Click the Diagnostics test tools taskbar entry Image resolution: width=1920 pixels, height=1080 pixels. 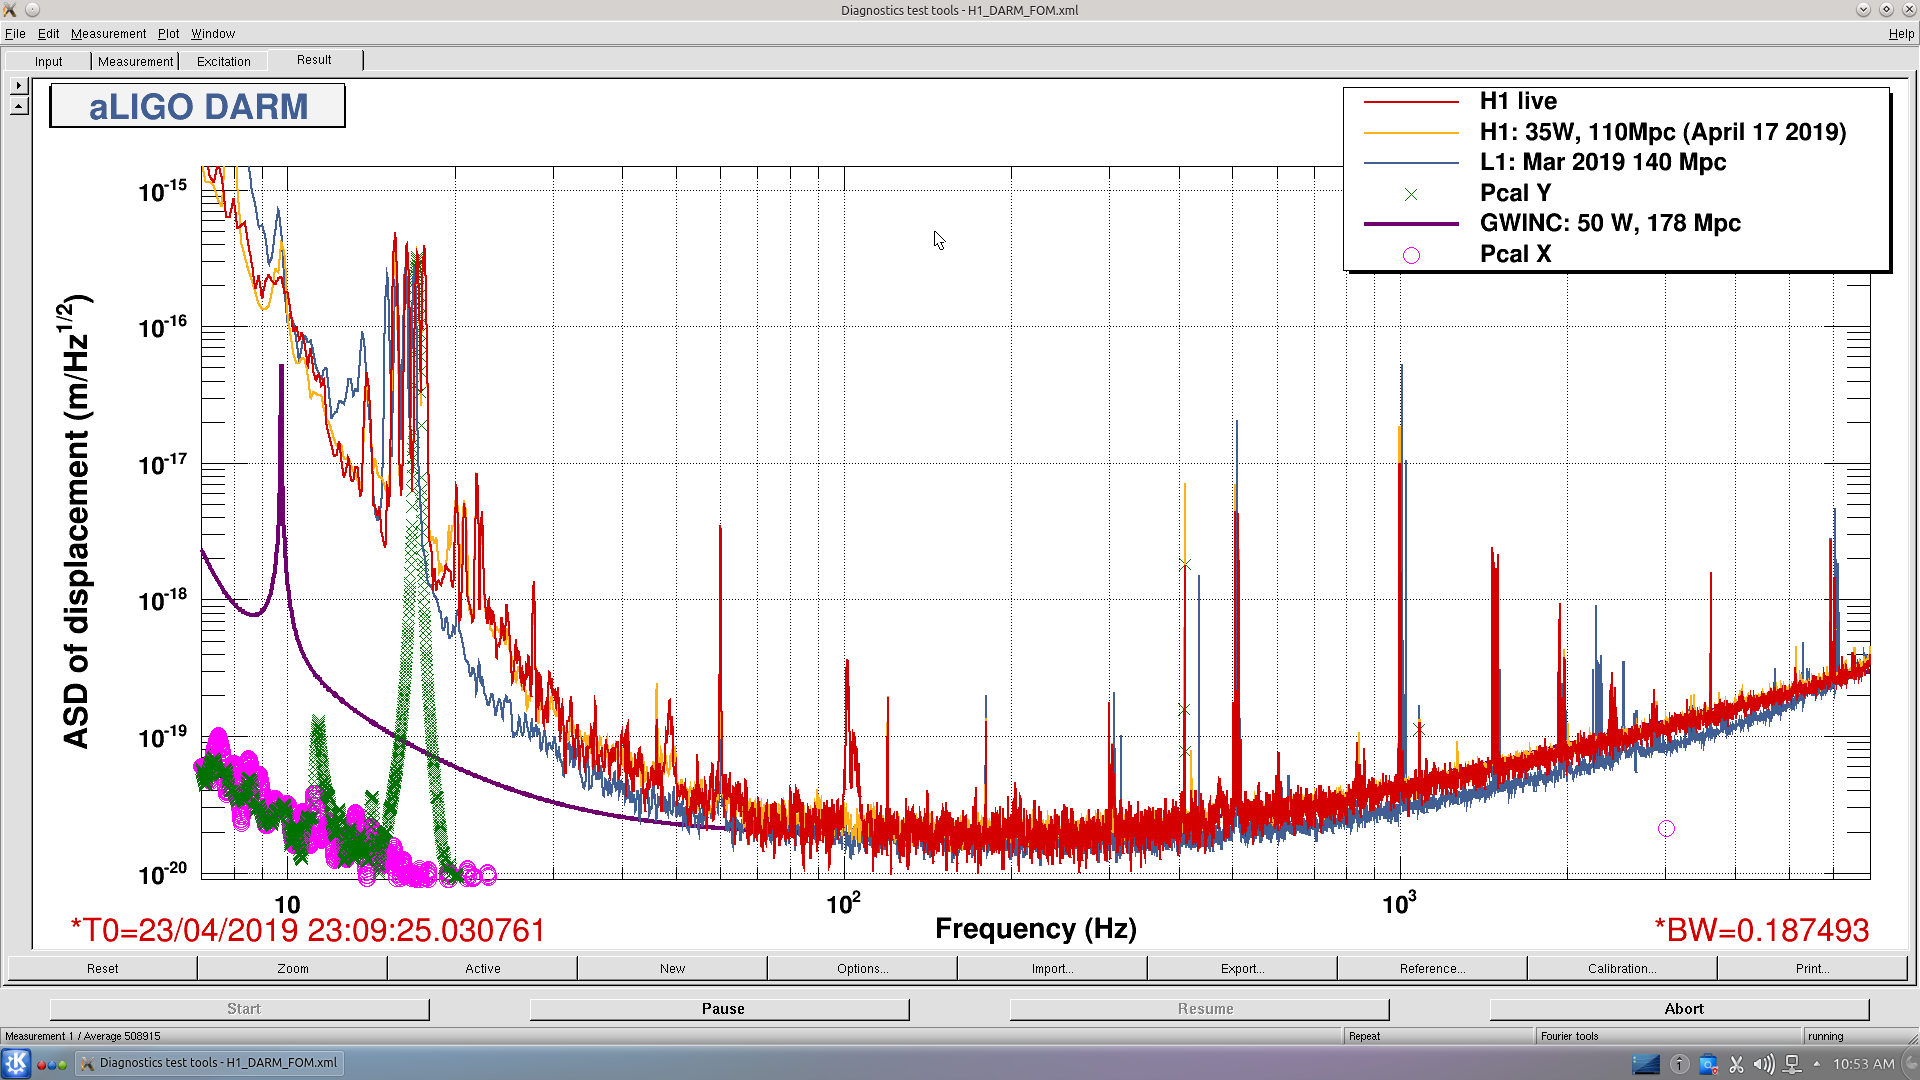pyautogui.click(x=210, y=1063)
